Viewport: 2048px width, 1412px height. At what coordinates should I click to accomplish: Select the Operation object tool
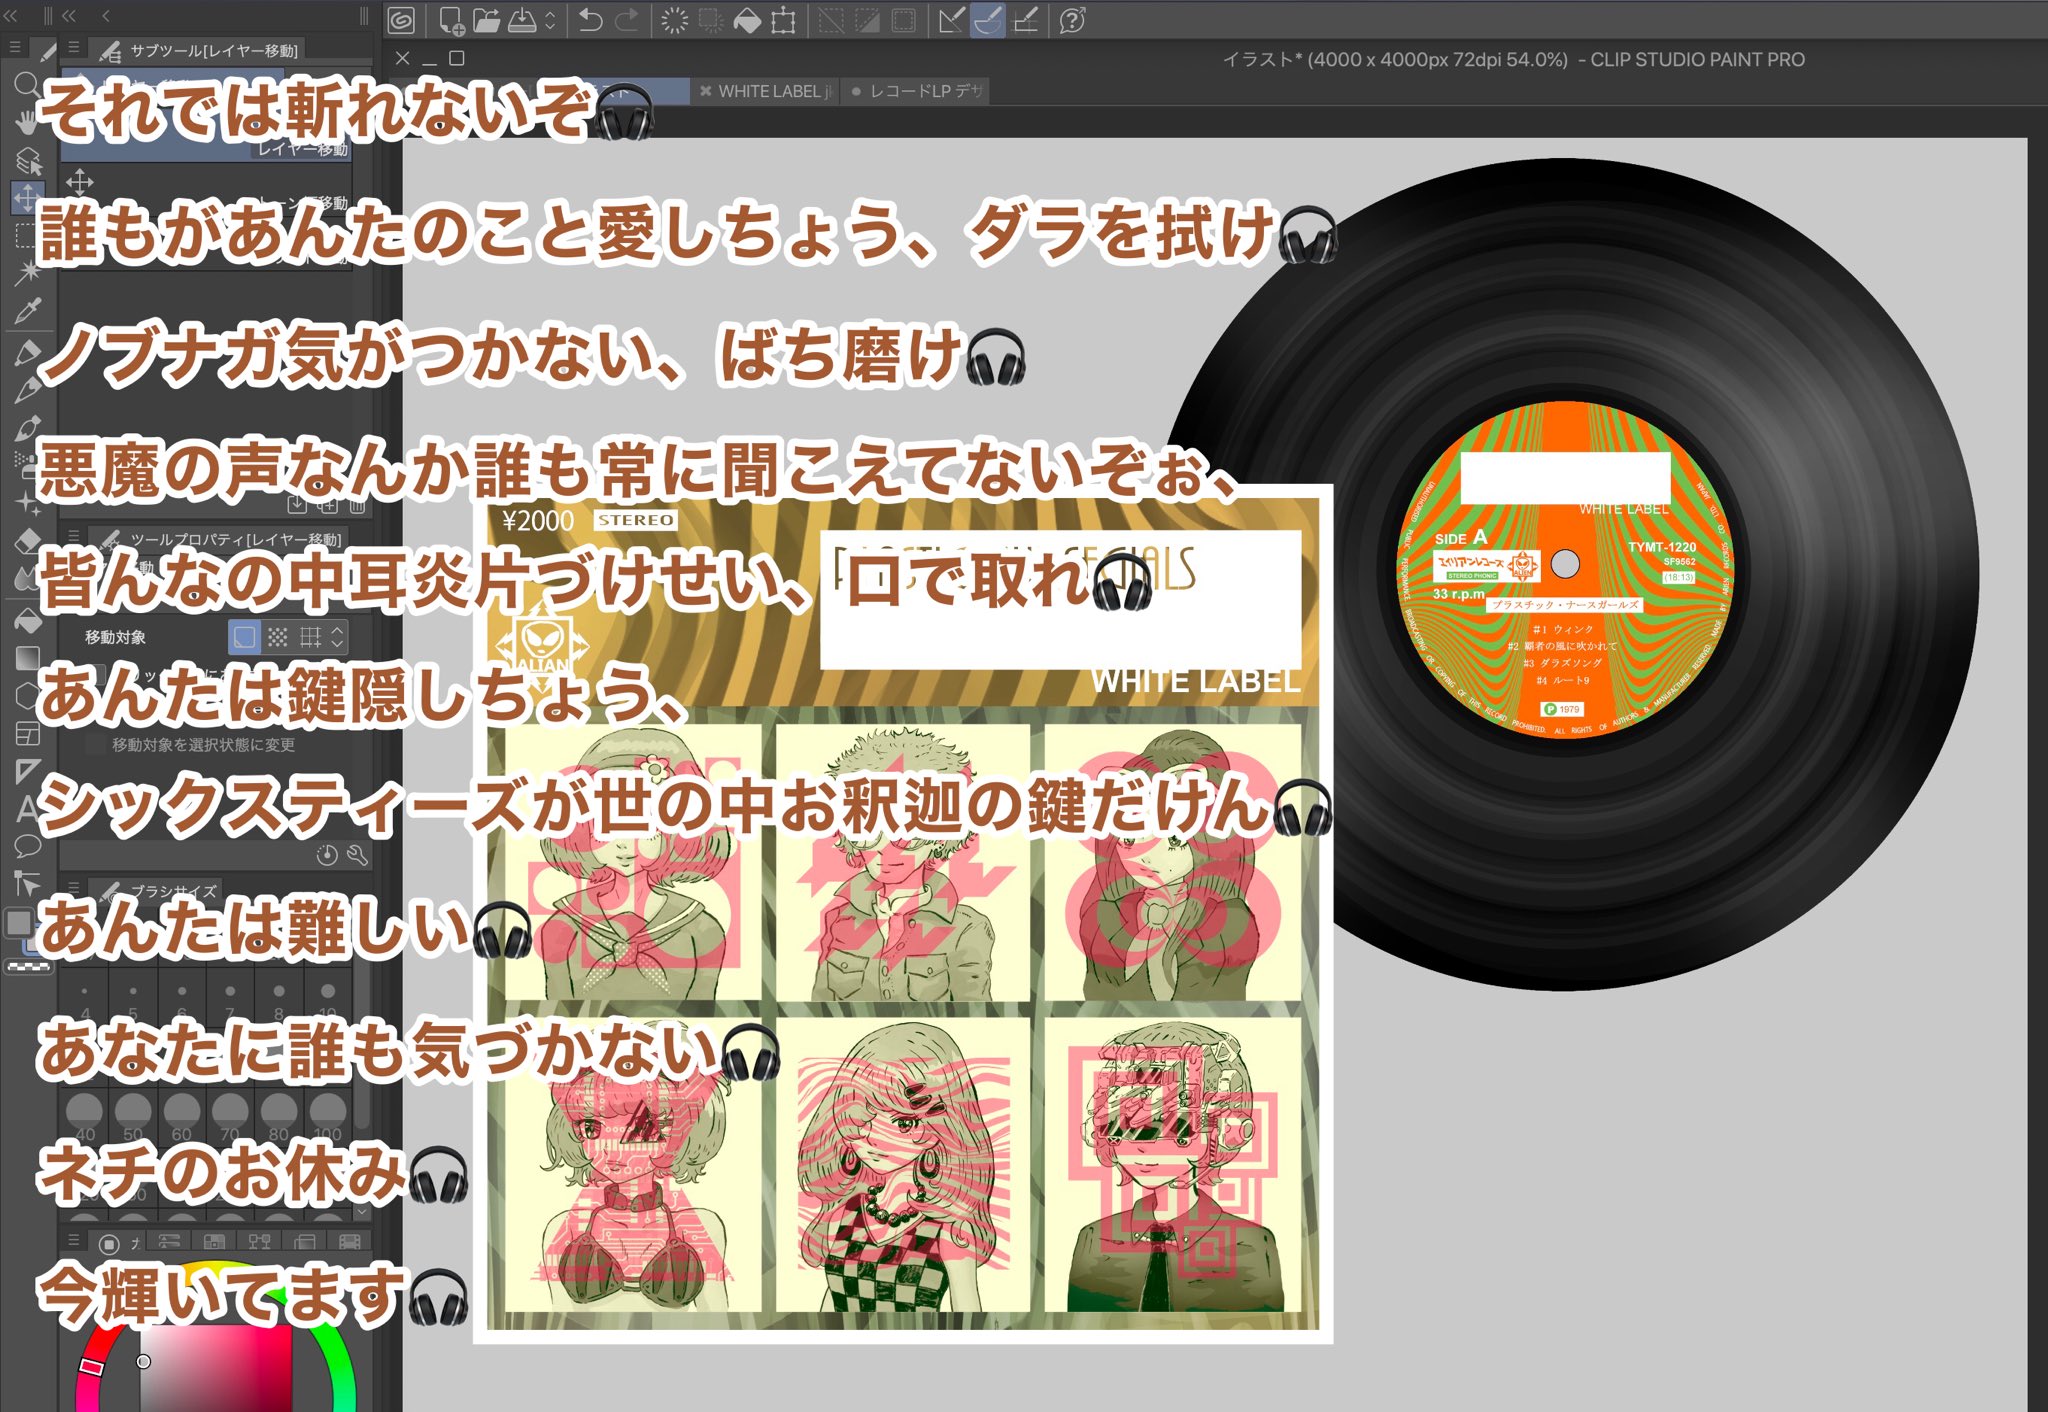tap(27, 160)
